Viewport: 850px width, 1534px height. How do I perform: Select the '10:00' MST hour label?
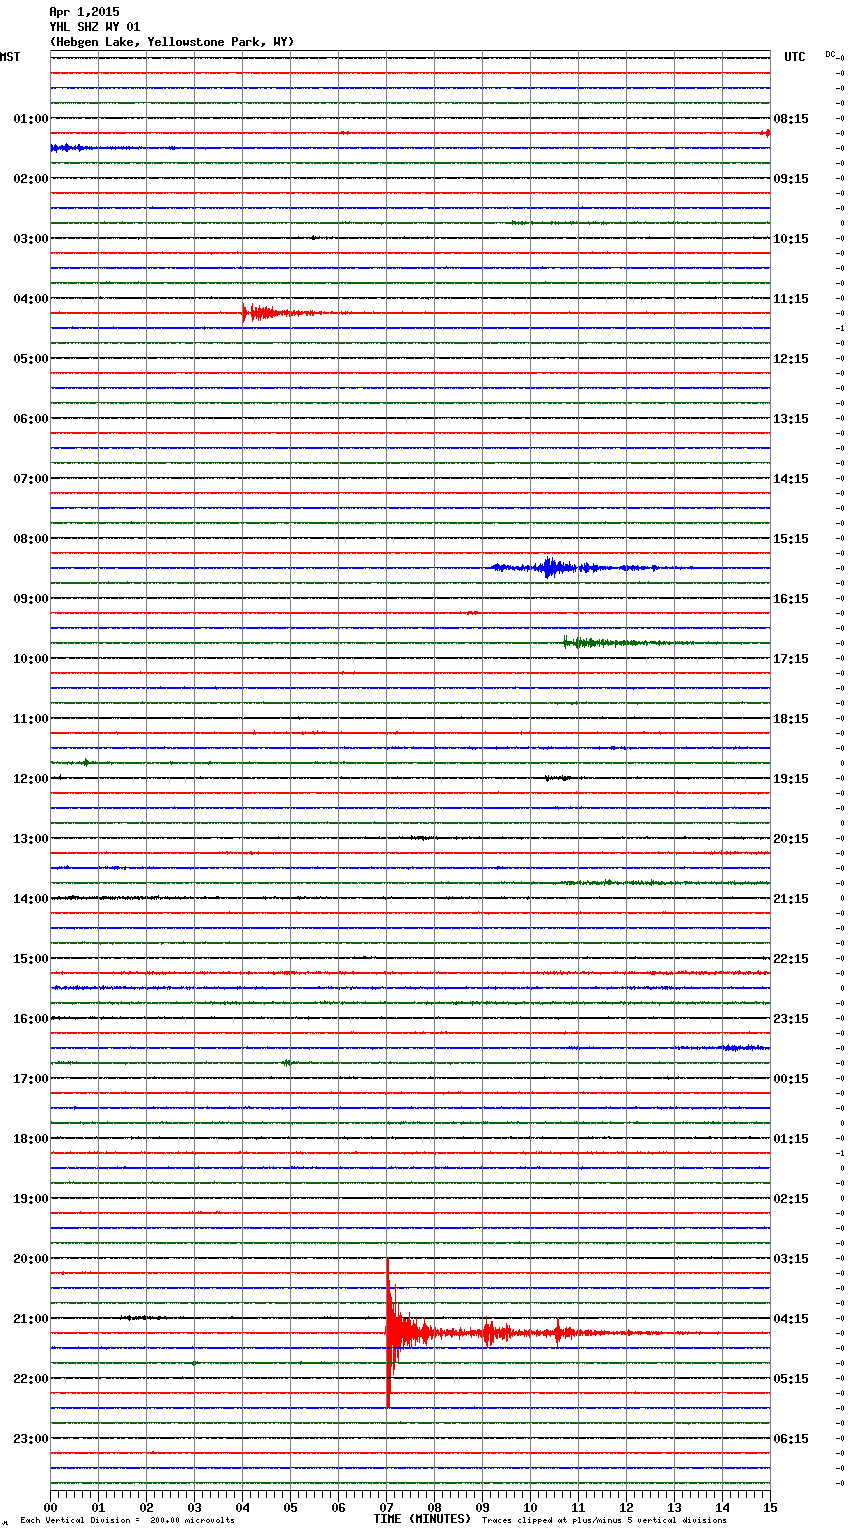pos(31,659)
